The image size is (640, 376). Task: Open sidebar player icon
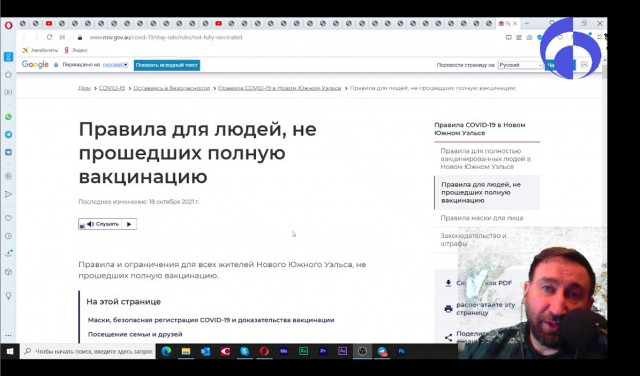(8, 93)
